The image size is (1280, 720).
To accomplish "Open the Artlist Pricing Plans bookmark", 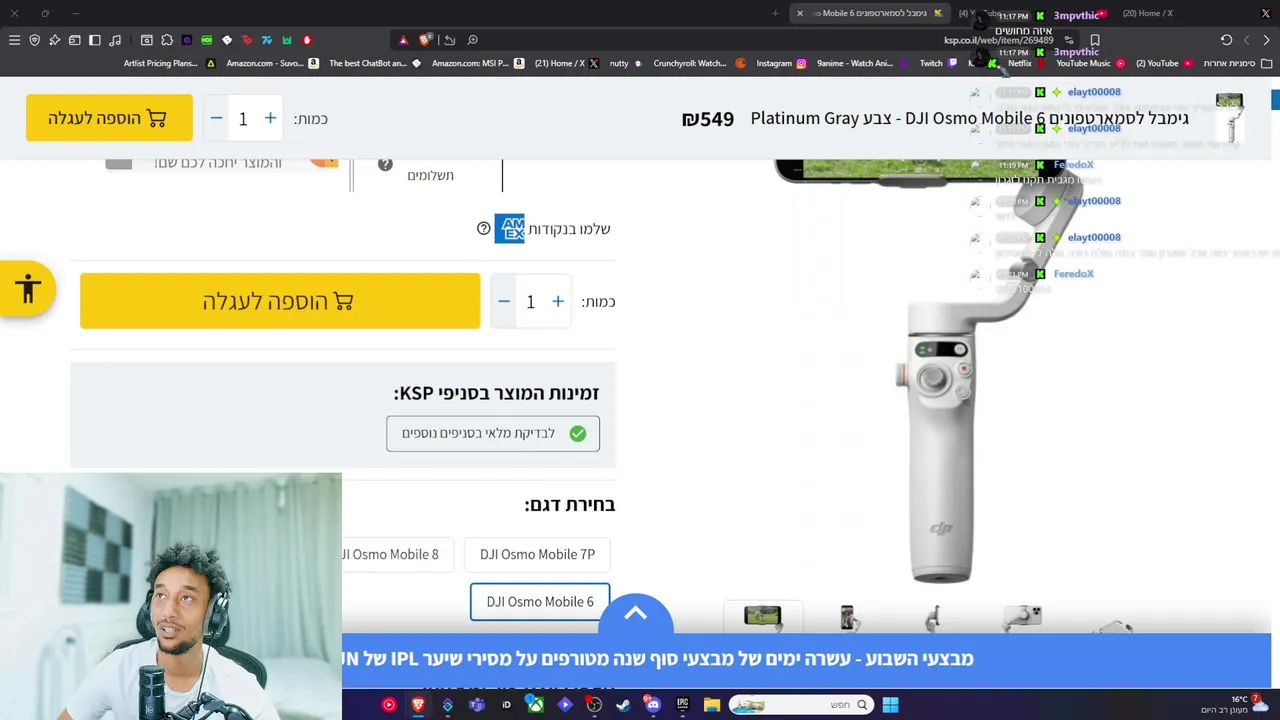I will (169, 63).
